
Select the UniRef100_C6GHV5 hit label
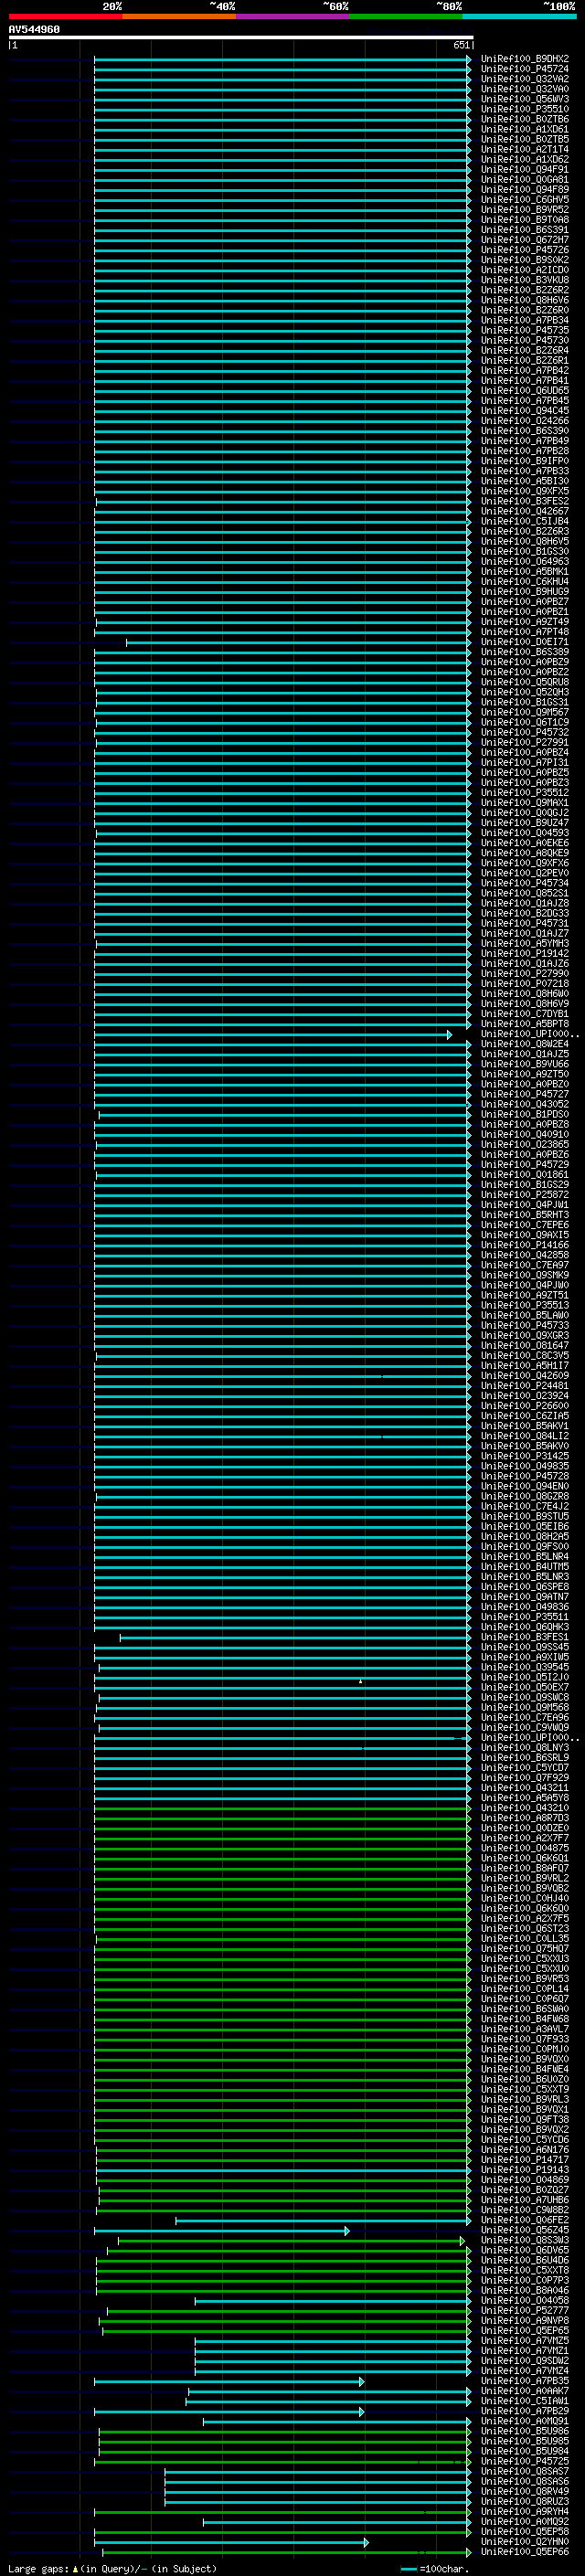click(524, 200)
